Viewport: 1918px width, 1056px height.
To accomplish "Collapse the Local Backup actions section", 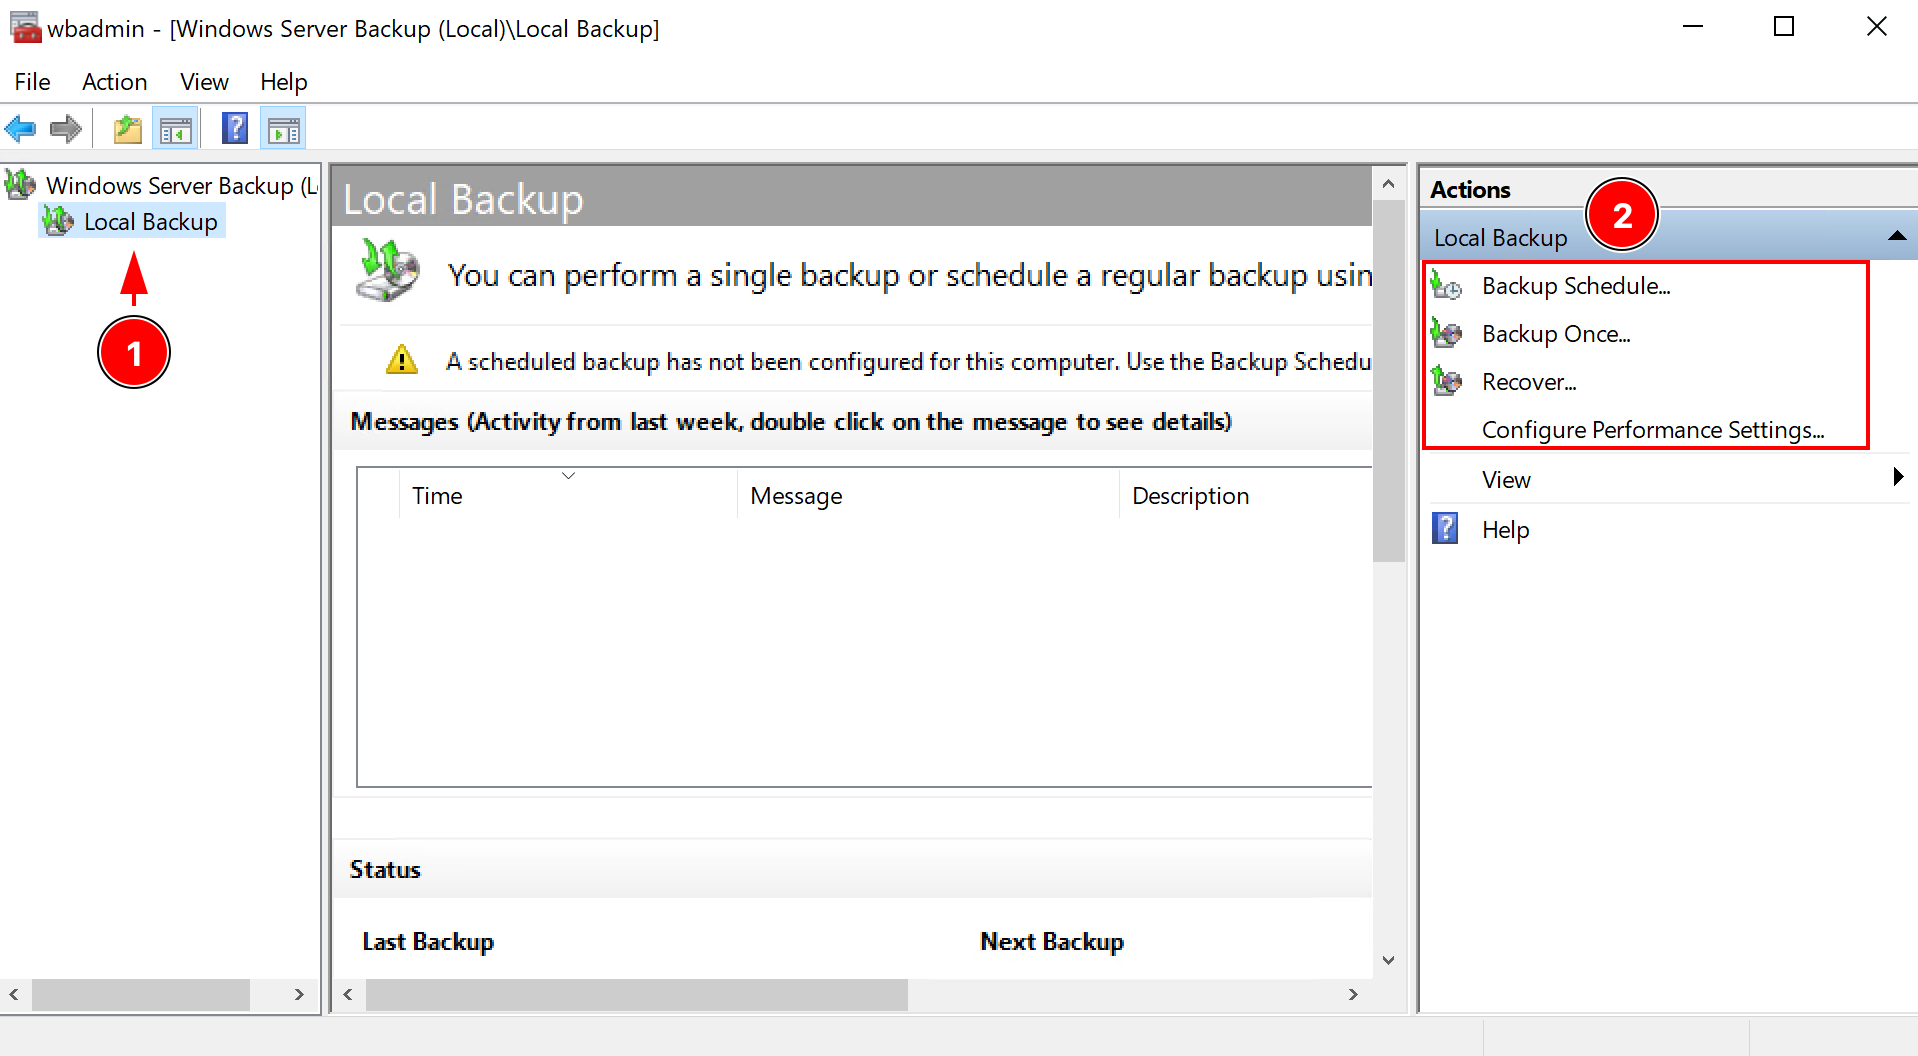I will tap(1896, 236).
